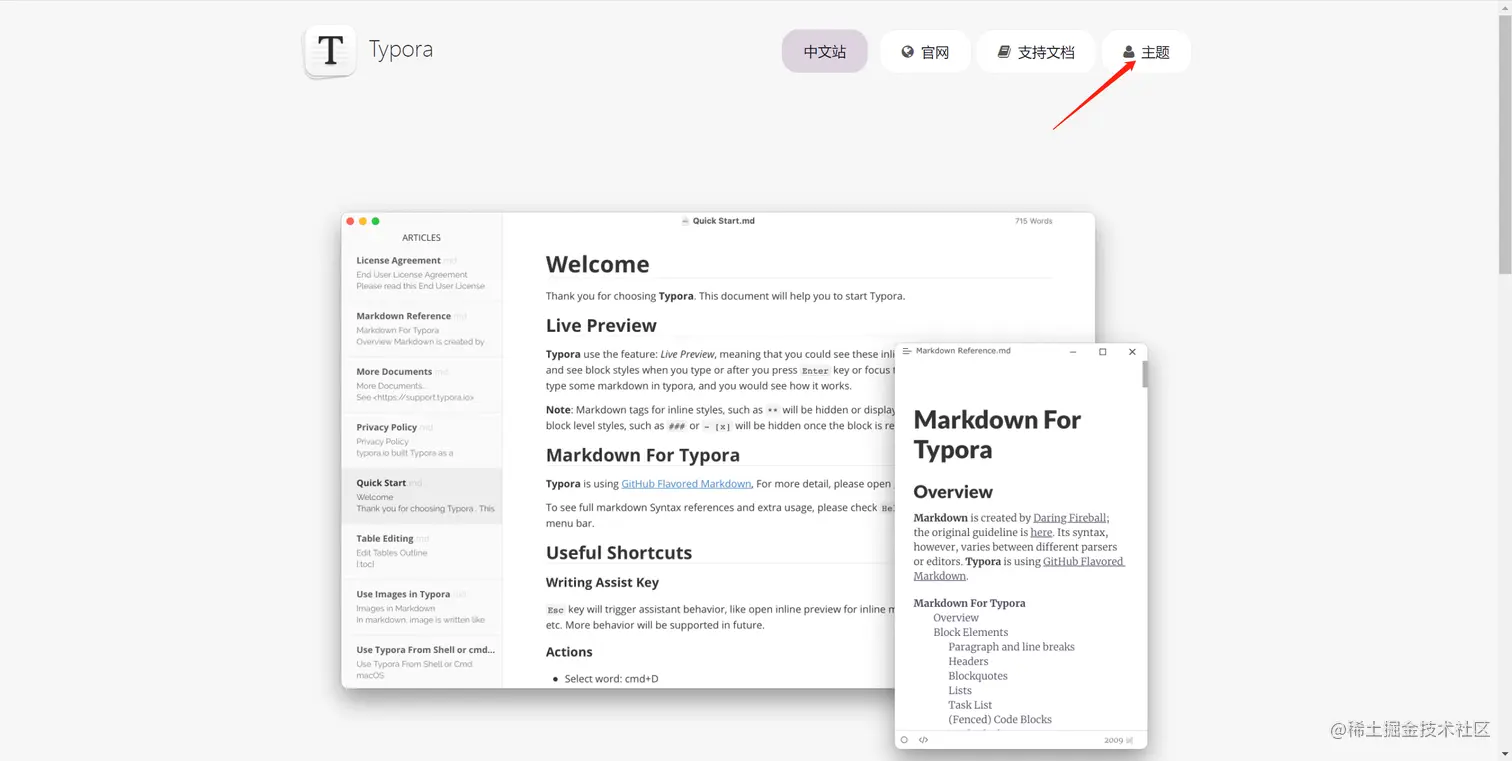Click the globe icon beside 官网
Screen dimensions: 1512x761
coord(908,52)
